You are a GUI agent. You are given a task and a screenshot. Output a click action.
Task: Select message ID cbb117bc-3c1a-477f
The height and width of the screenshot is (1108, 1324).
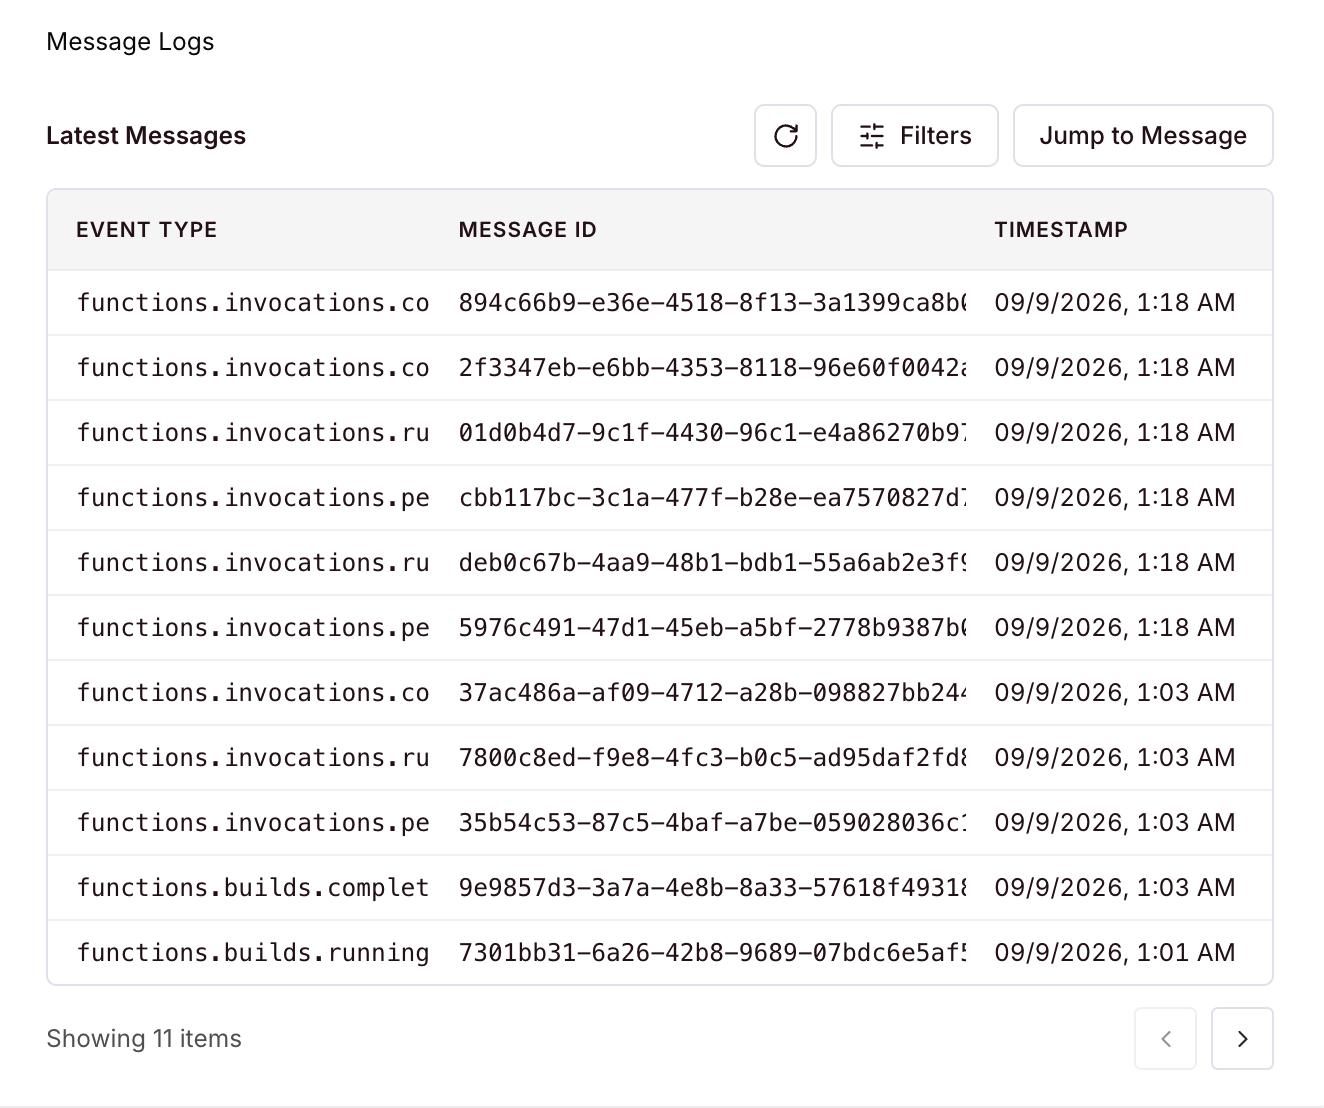pos(713,497)
